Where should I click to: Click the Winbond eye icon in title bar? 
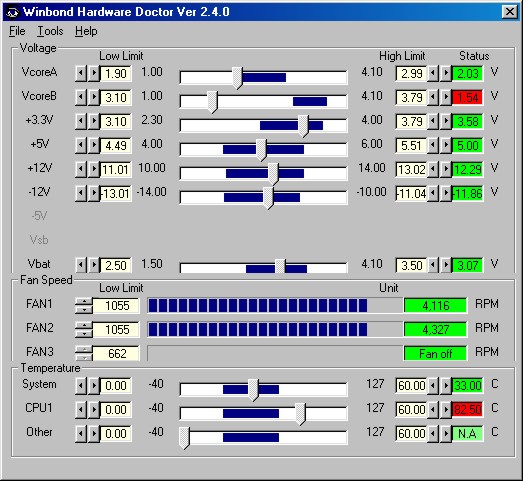pos(13,12)
